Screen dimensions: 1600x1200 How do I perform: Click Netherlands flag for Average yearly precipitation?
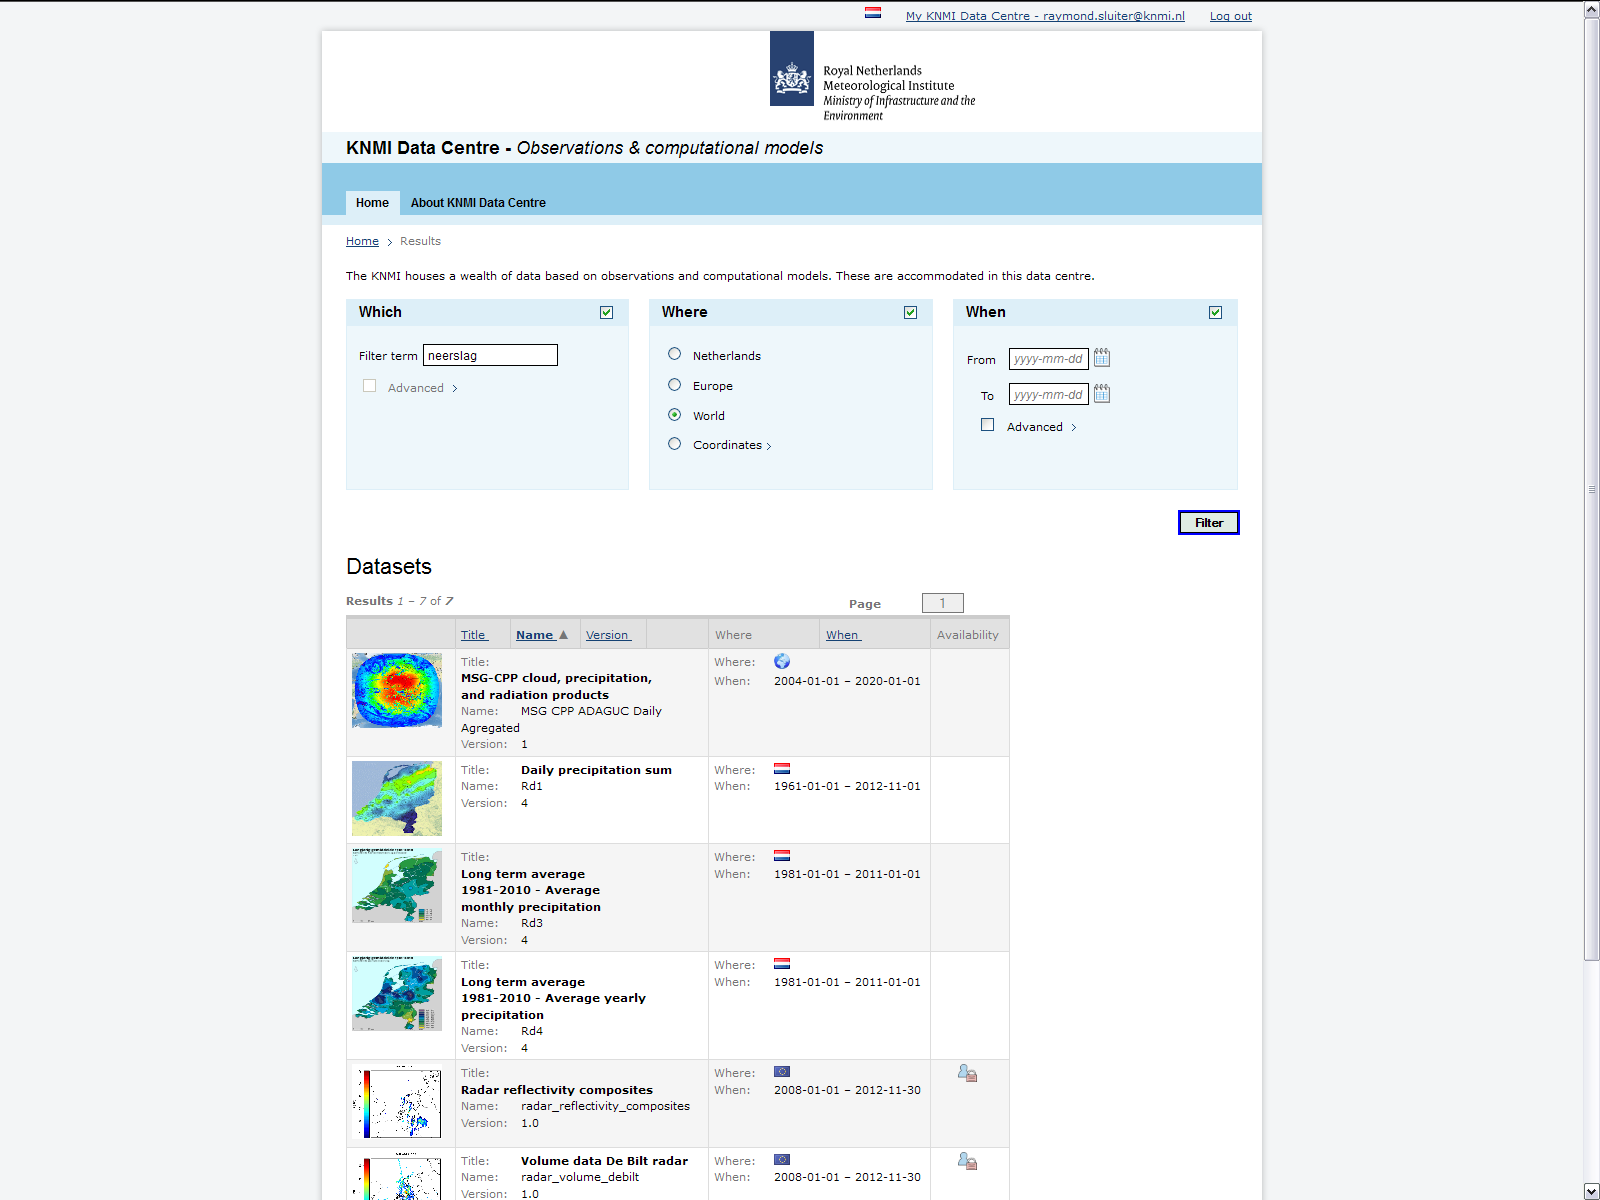[x=782, y=964]
